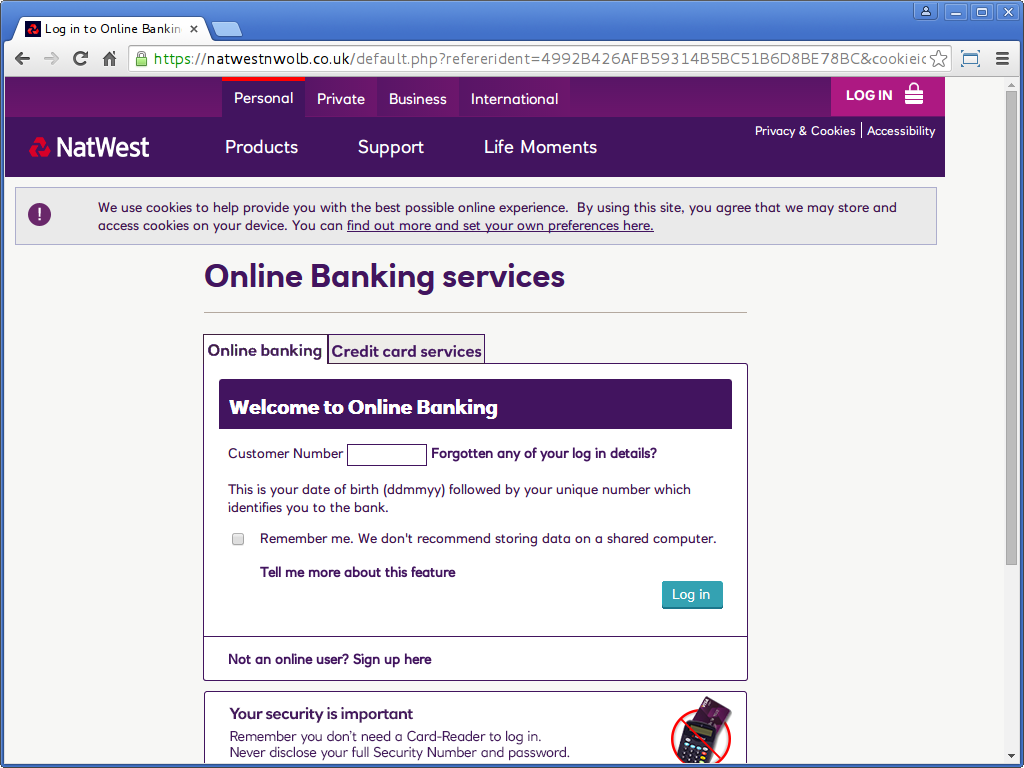Tick the Remember me checkbox
Viewport: 1024px width, 768px height.
[238, 539]
